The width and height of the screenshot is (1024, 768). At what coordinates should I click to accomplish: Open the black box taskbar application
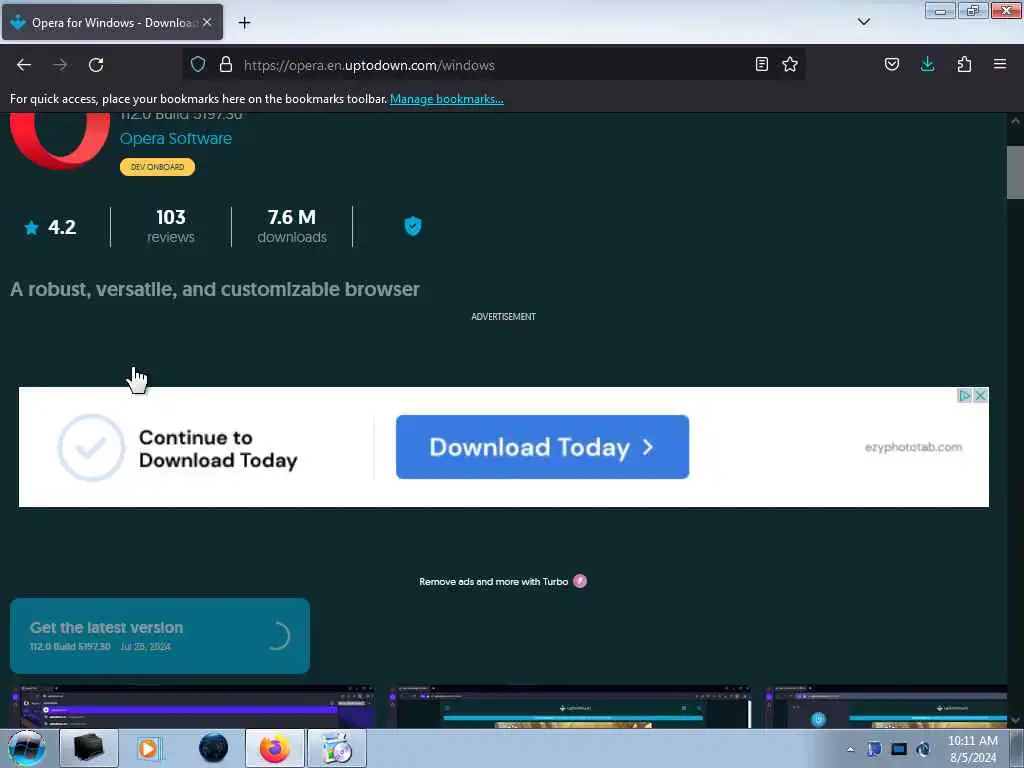[x=89, y=748]
